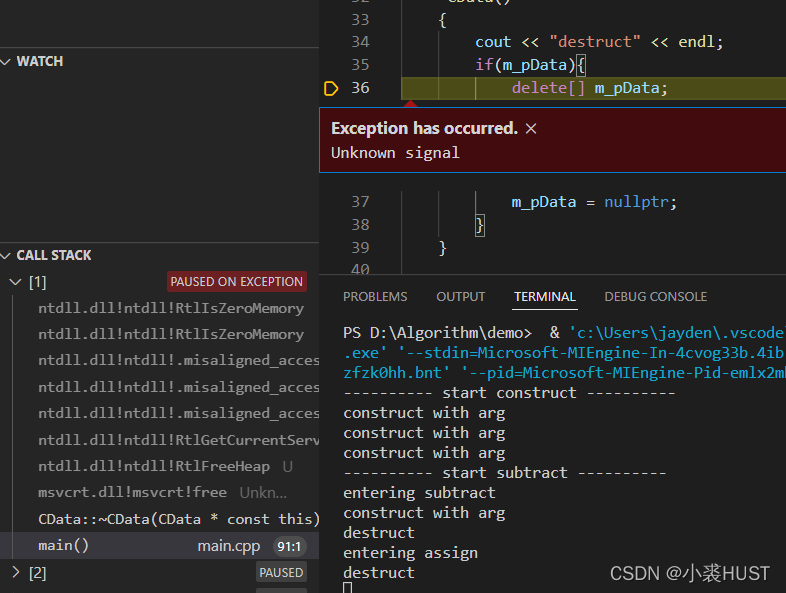786x593 pixels.
Task: Open the OUTPUT tab
Action: 460,297
